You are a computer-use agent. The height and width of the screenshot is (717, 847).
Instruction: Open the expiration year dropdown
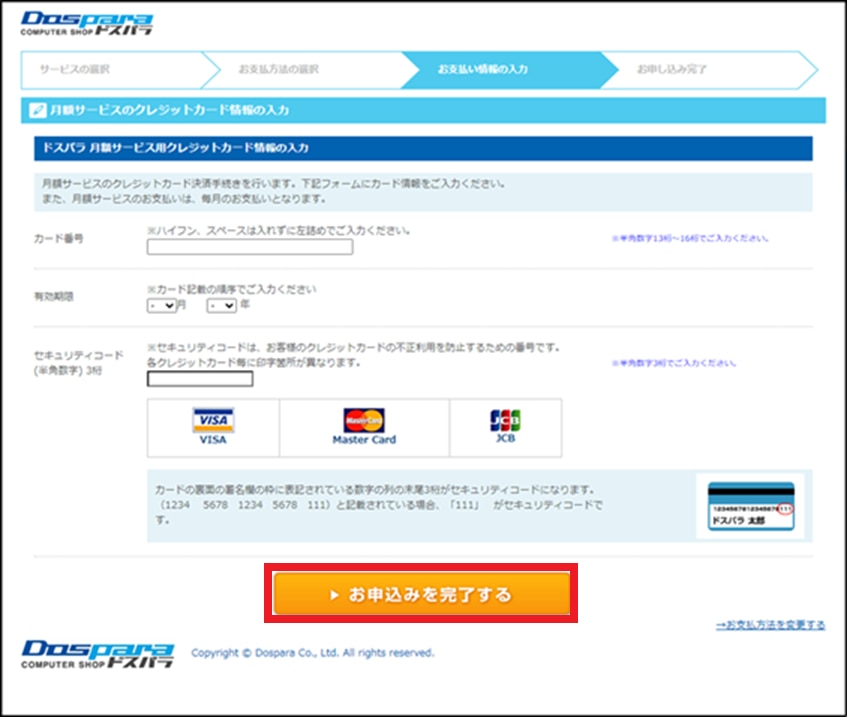pos(221,305)
